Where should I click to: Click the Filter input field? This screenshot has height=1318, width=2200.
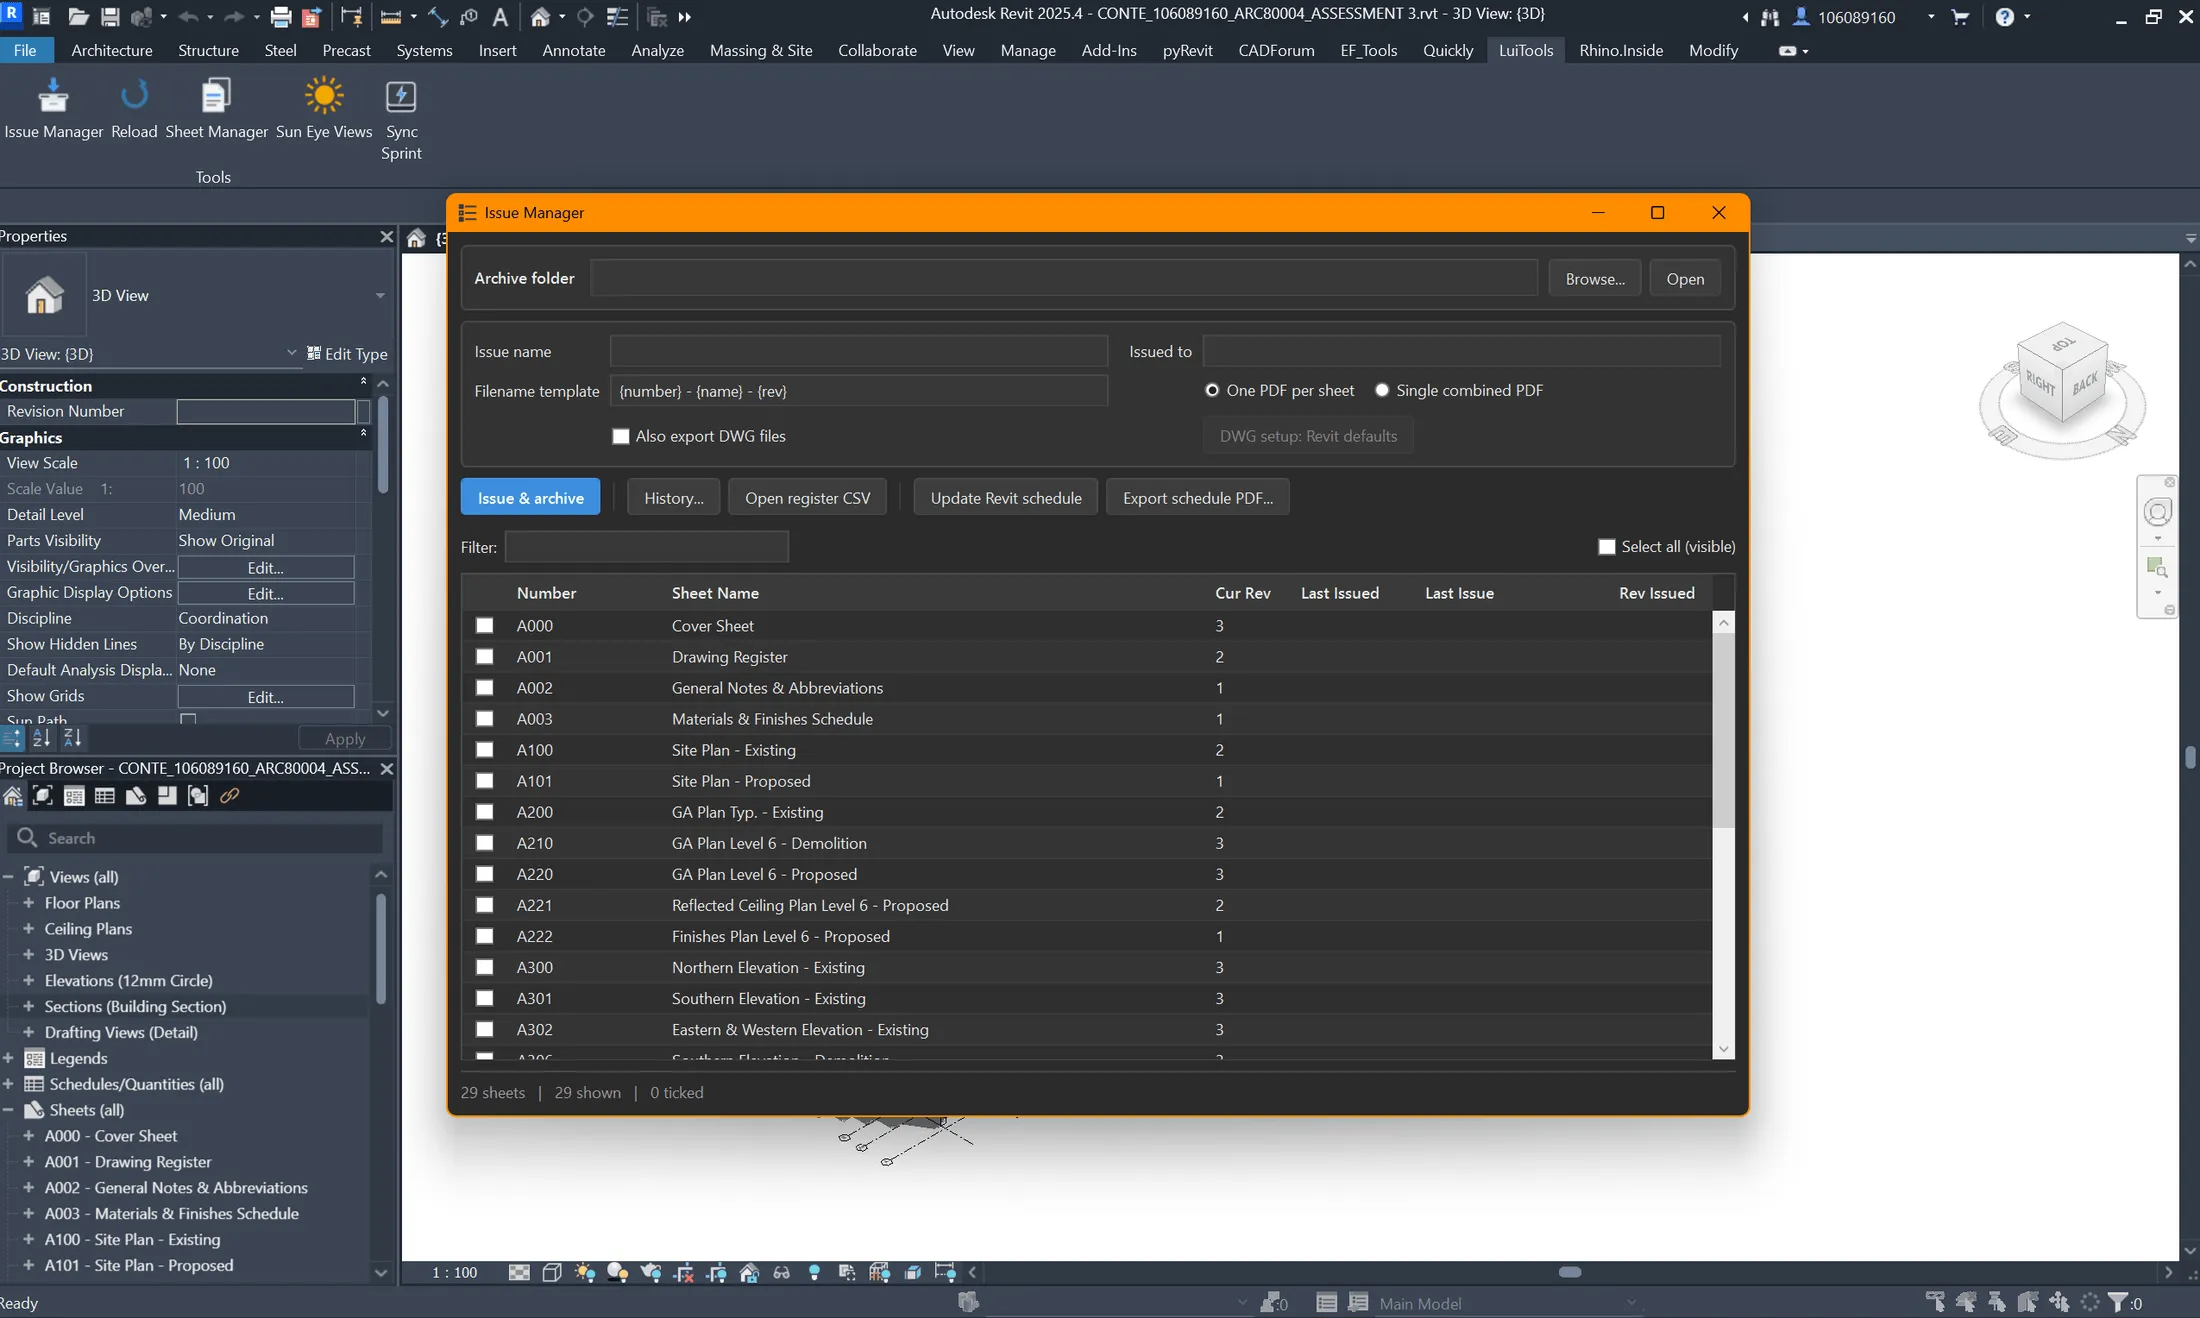pos(646,547)
